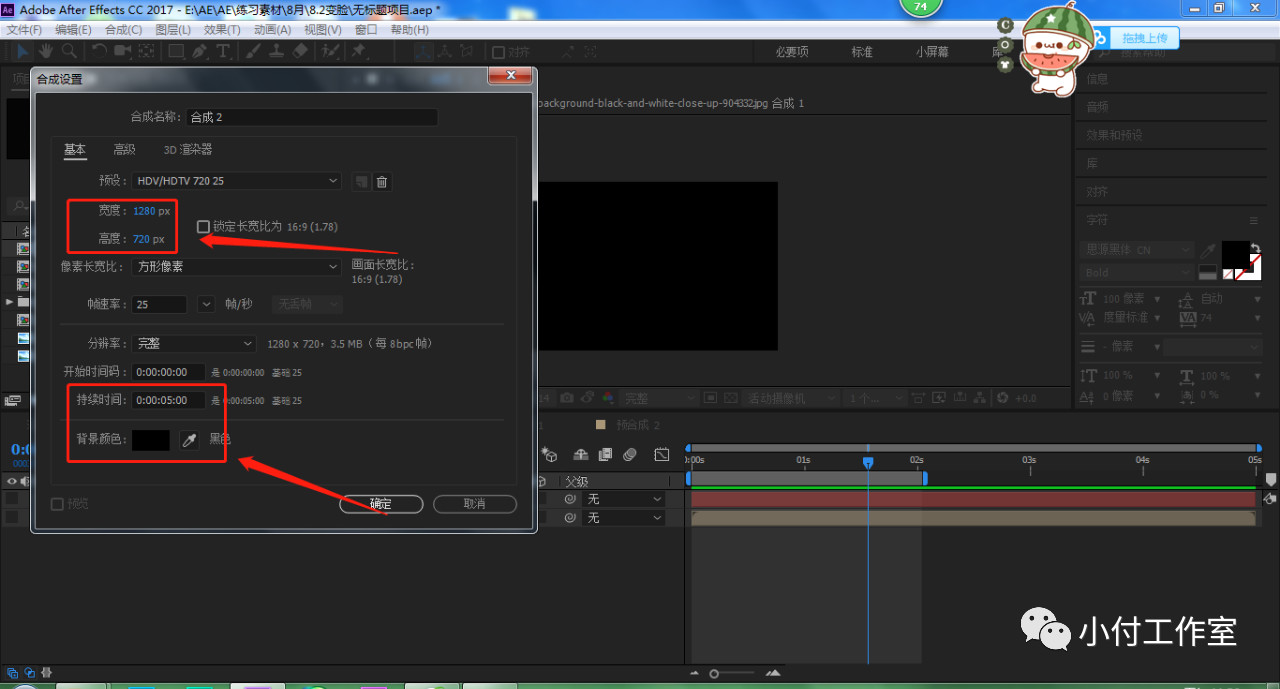The image size is (1280, 689).
Task: Open the pixel aspect ratio 方形像素 dropdown
Action: (236, 267)
